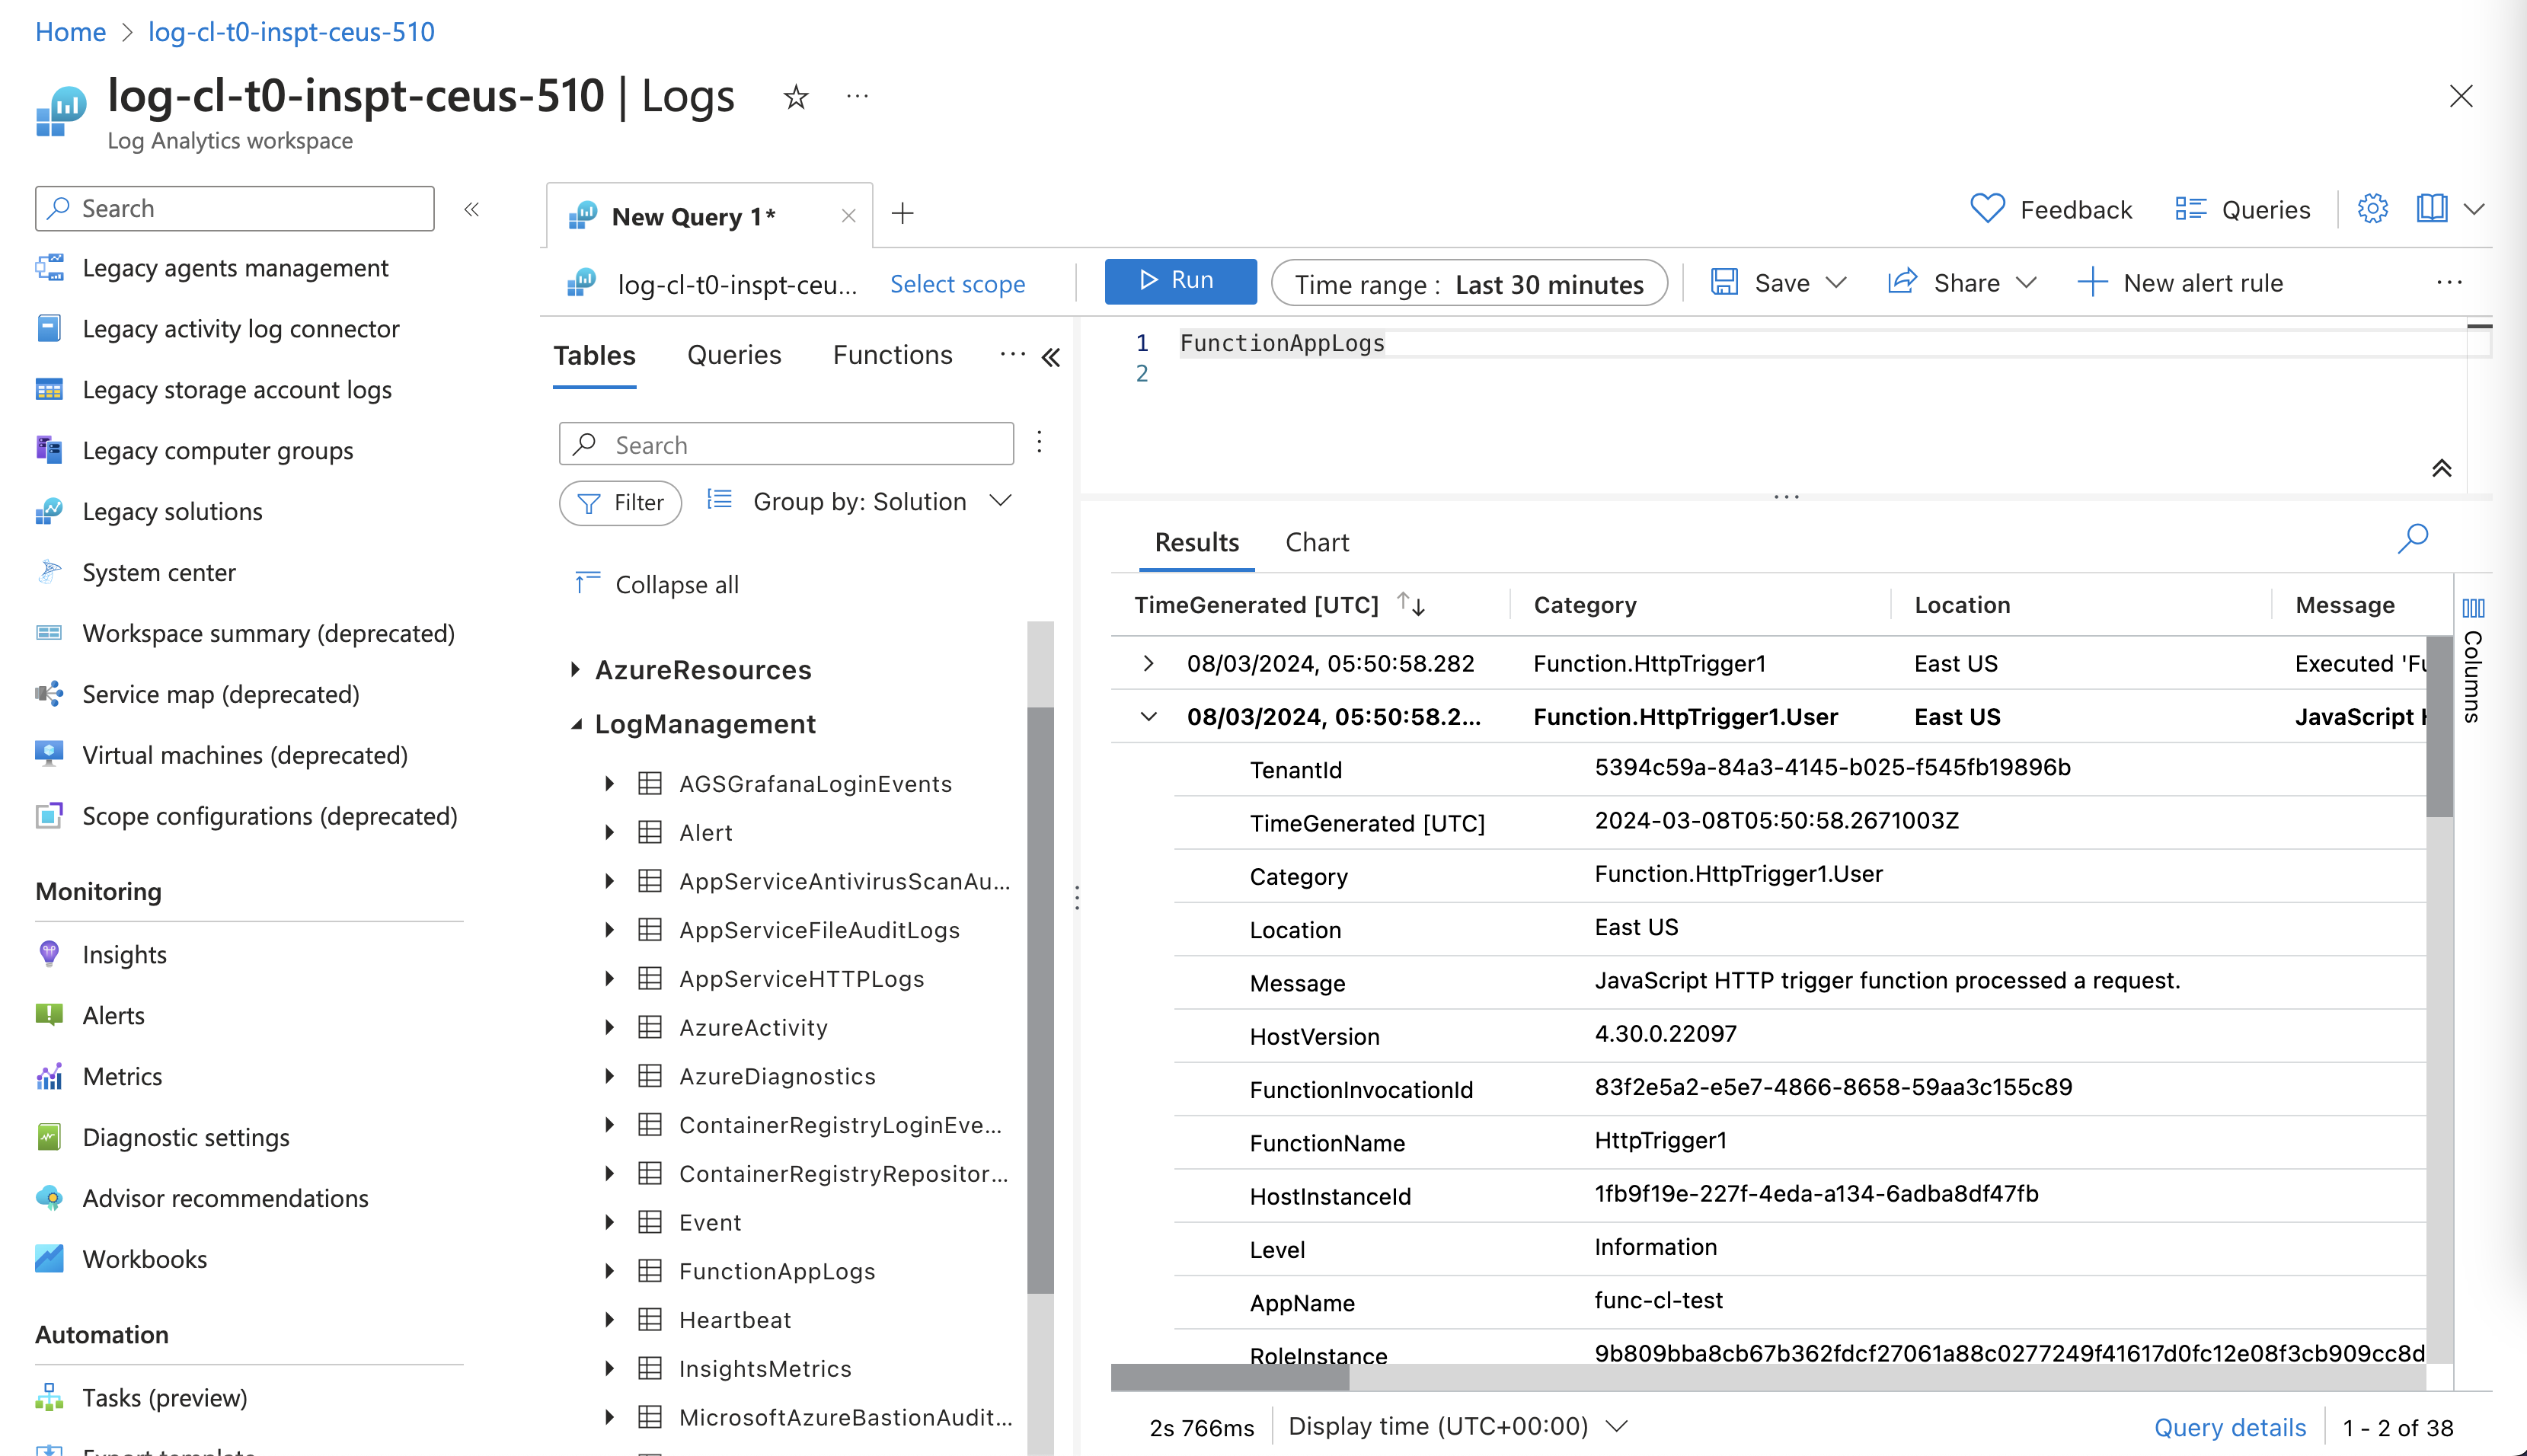Viewport: 2527px width, 1456px height.
Task: Open the Feedback heart button
Action: (2050, 209)
